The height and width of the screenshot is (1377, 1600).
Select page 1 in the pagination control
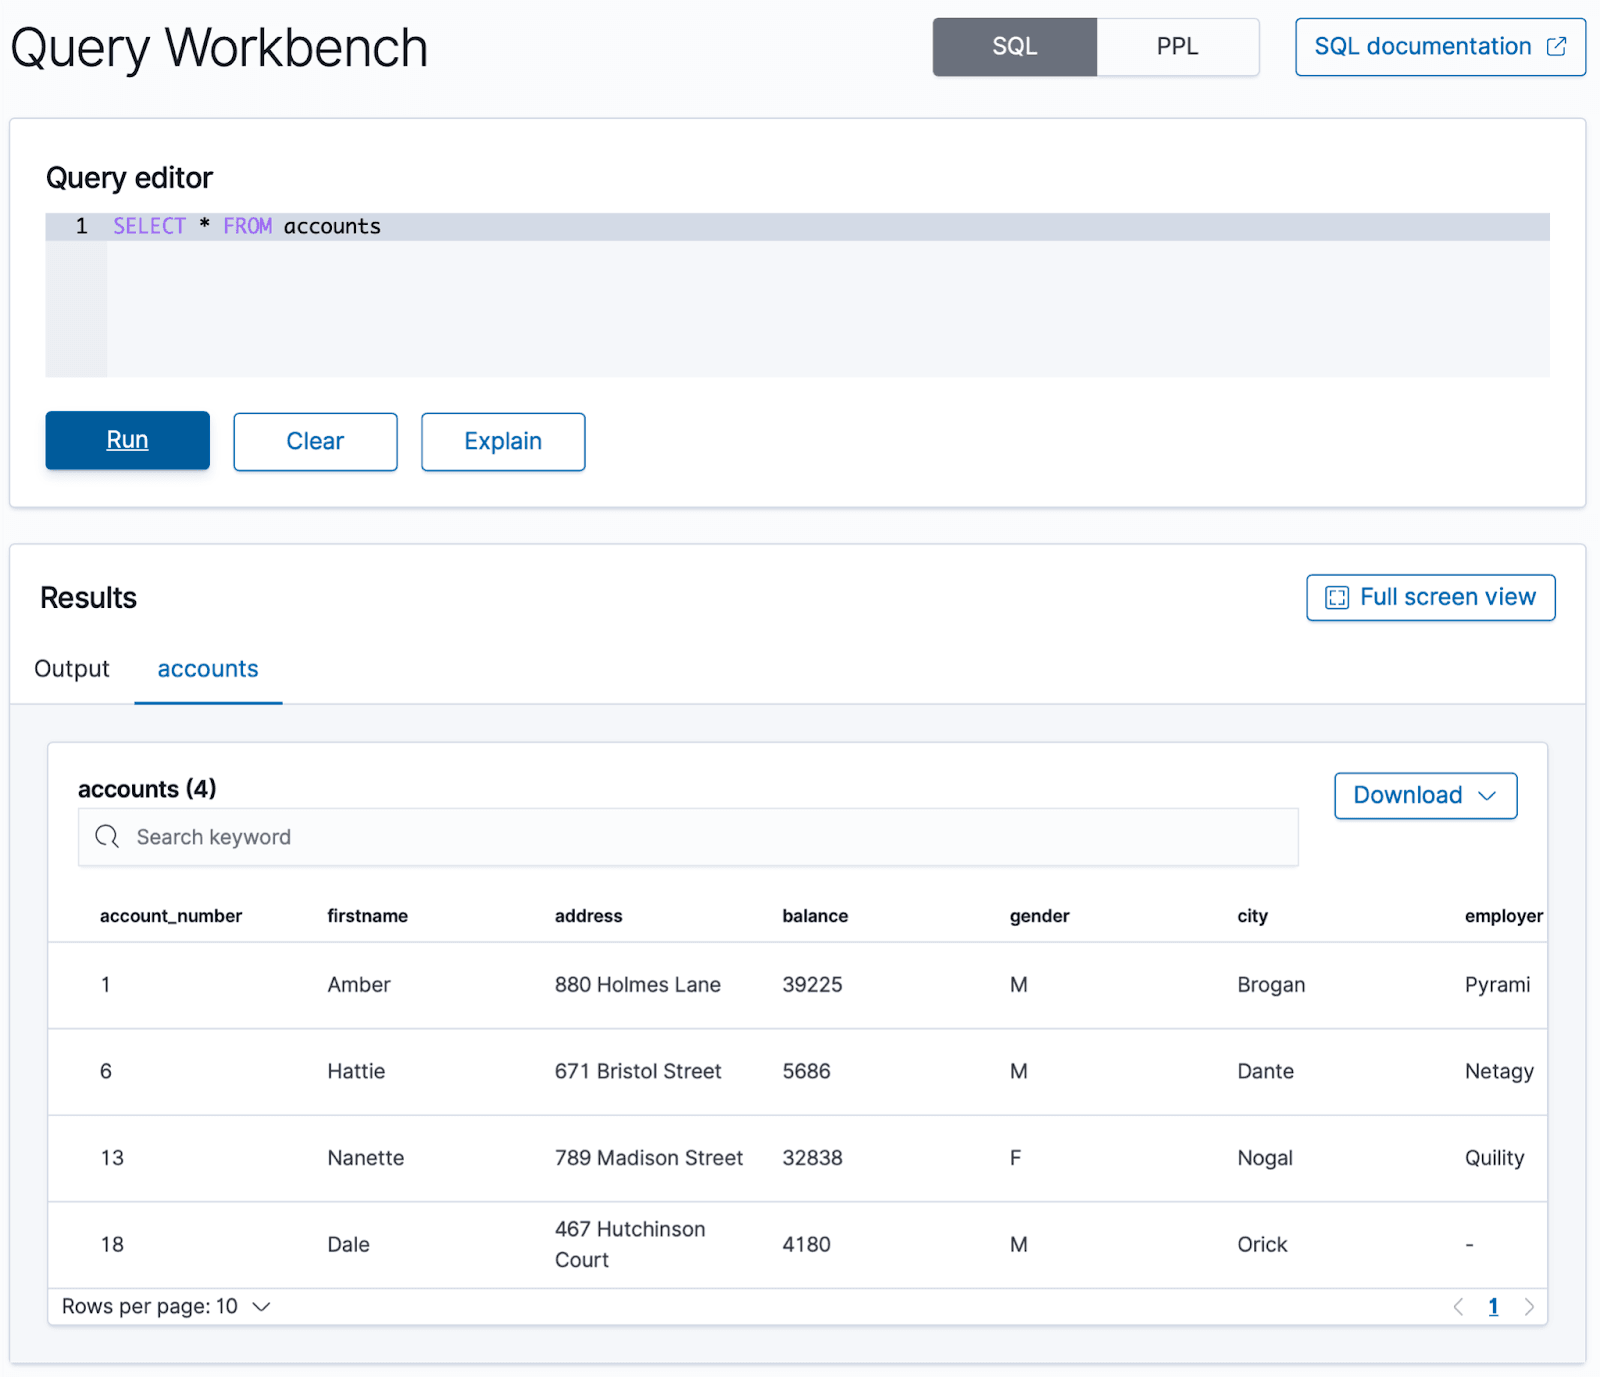[x=1493, y=1306]
